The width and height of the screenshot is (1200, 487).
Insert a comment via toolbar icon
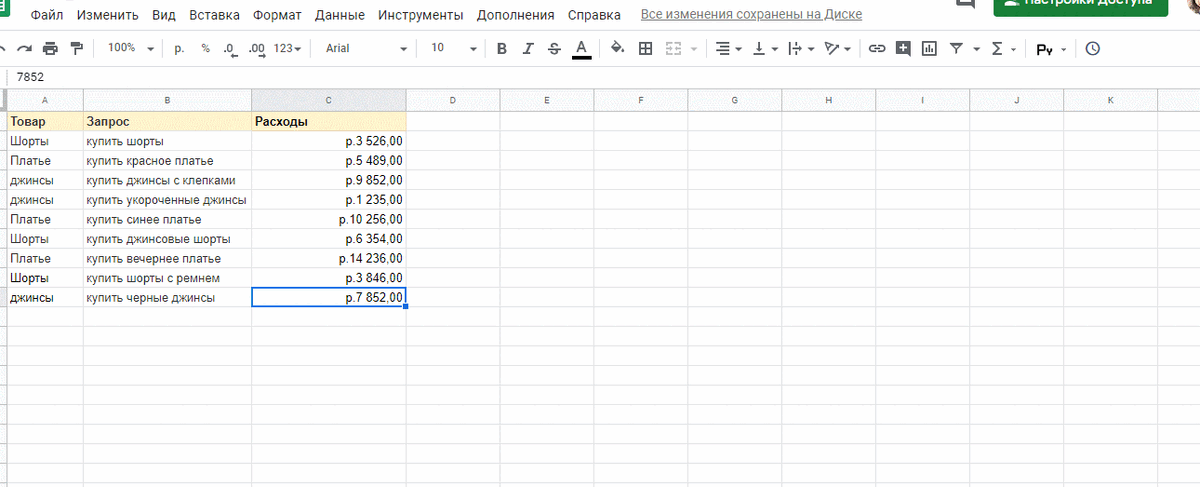click(x=903, y=48)
